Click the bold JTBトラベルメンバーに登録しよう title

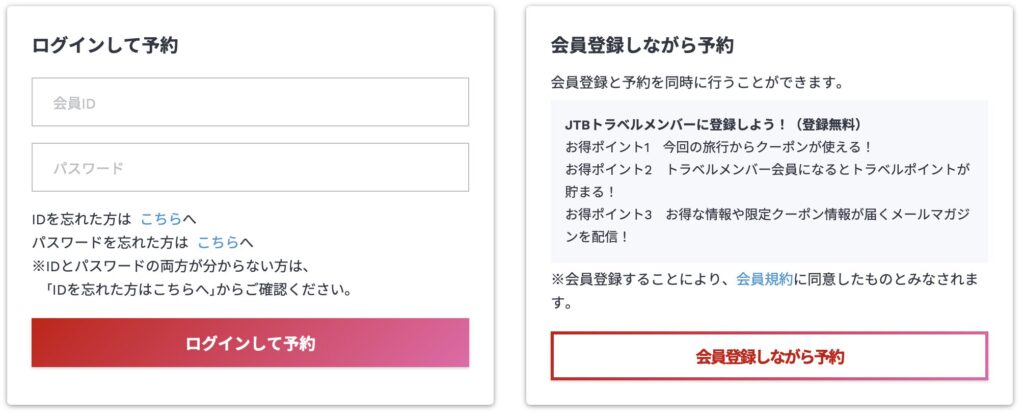[713, 125]
